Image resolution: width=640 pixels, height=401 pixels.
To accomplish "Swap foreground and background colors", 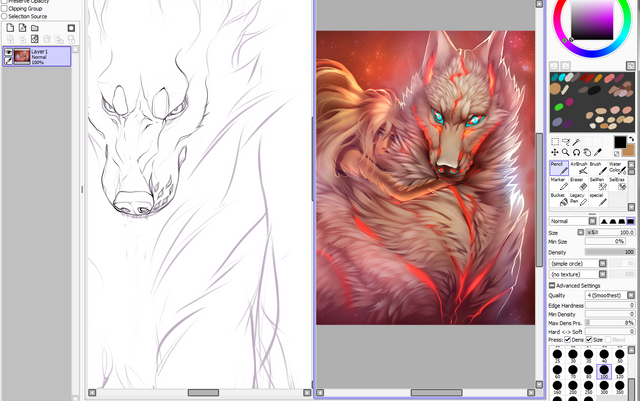I will tap(632, 139).
